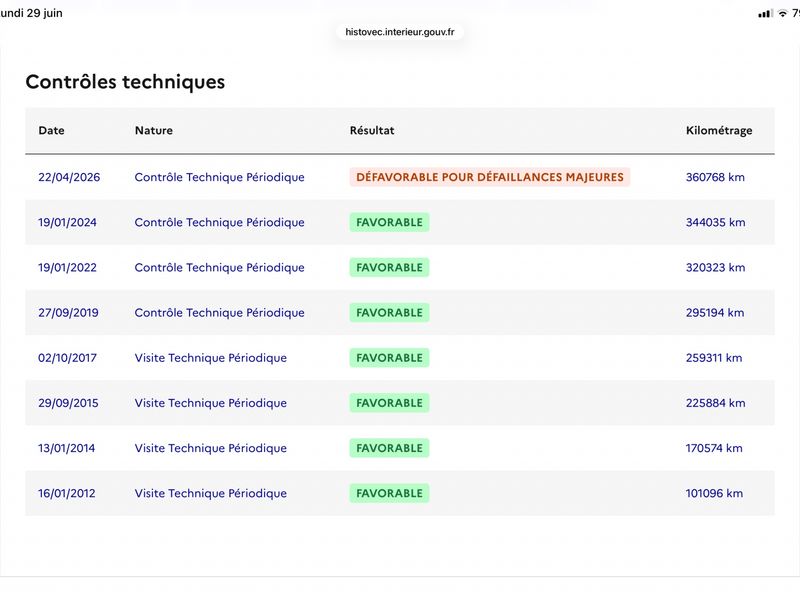This screenshot has height=600, width=800.
Task: Select the 27/09/2019 date entry
Action: (x=68, y=313)
